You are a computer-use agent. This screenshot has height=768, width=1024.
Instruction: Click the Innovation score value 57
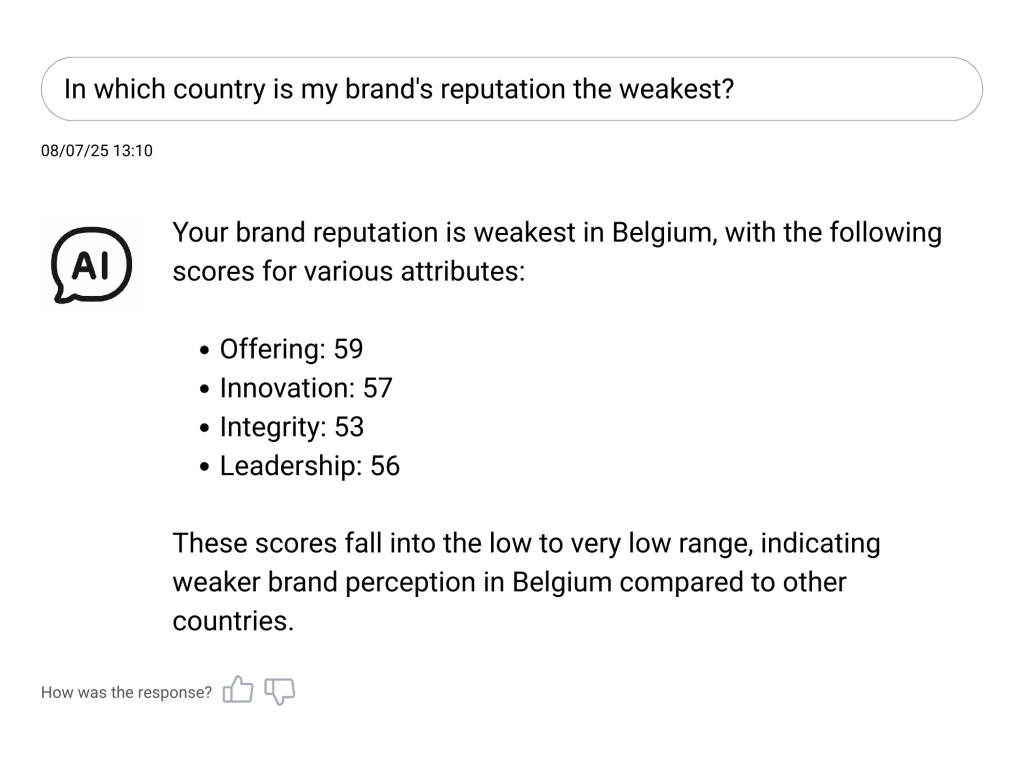[x=377, y=388]
